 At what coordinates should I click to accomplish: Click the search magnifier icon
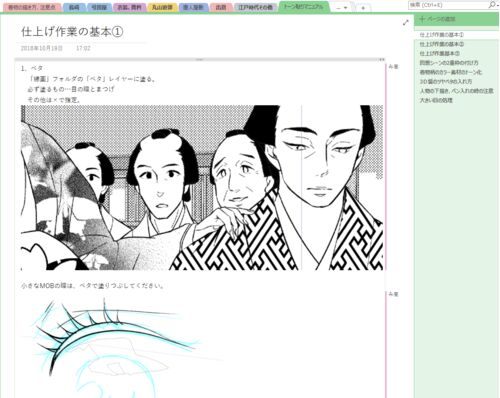(x=491, y=5)
